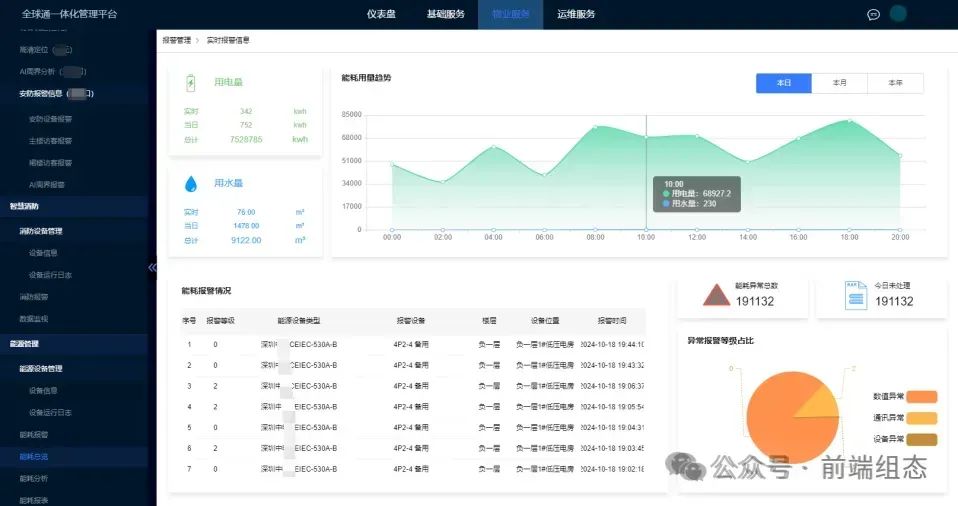The image size is (958, 506).
Task: Open 能耗报警 in the sidebar
Action: click(x=34, y=435)
